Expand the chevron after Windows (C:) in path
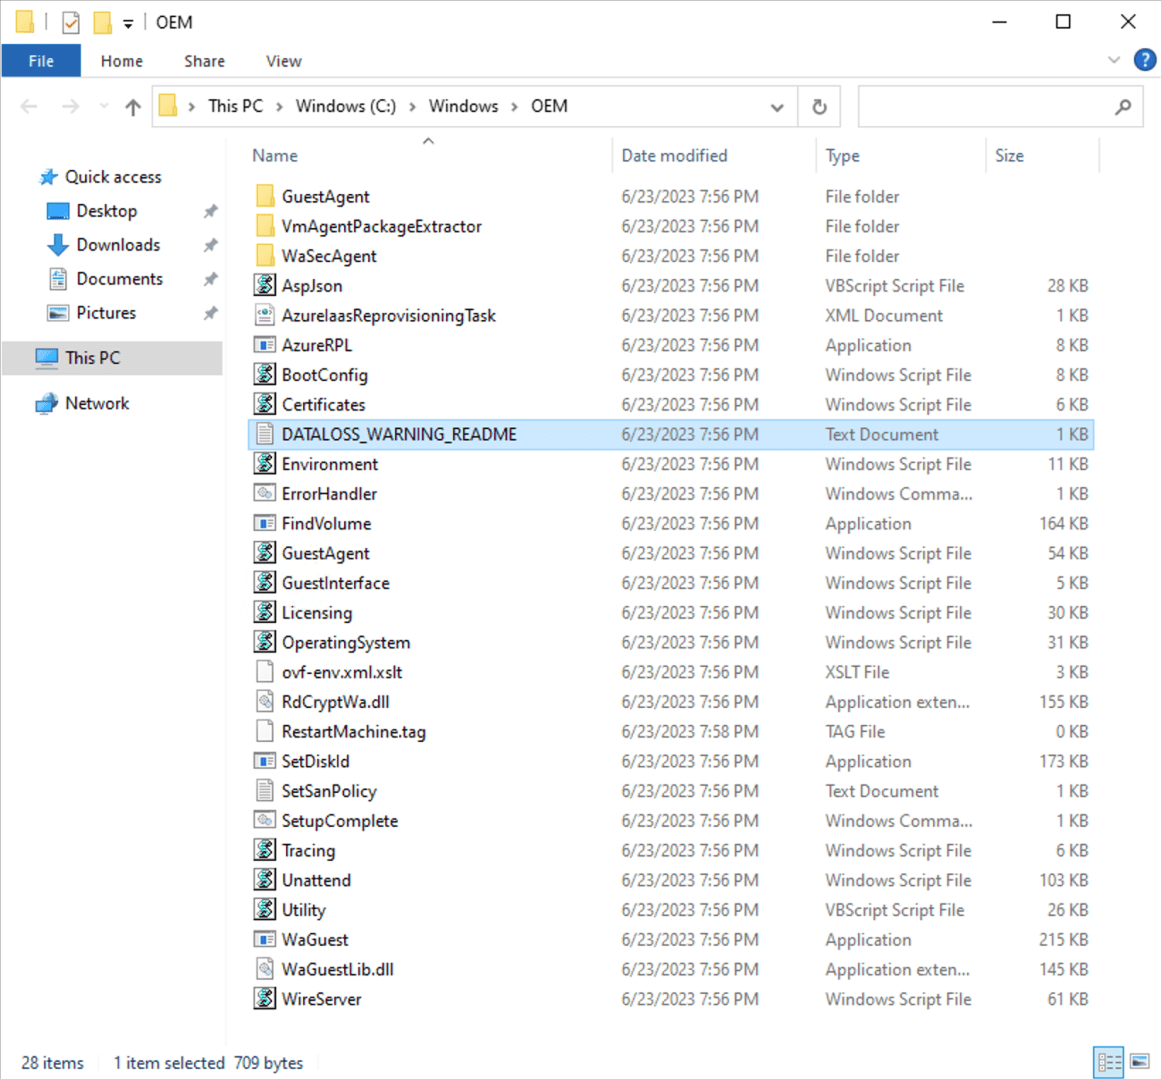Viewport: 1161px width, 1079px height. [412, 107]
